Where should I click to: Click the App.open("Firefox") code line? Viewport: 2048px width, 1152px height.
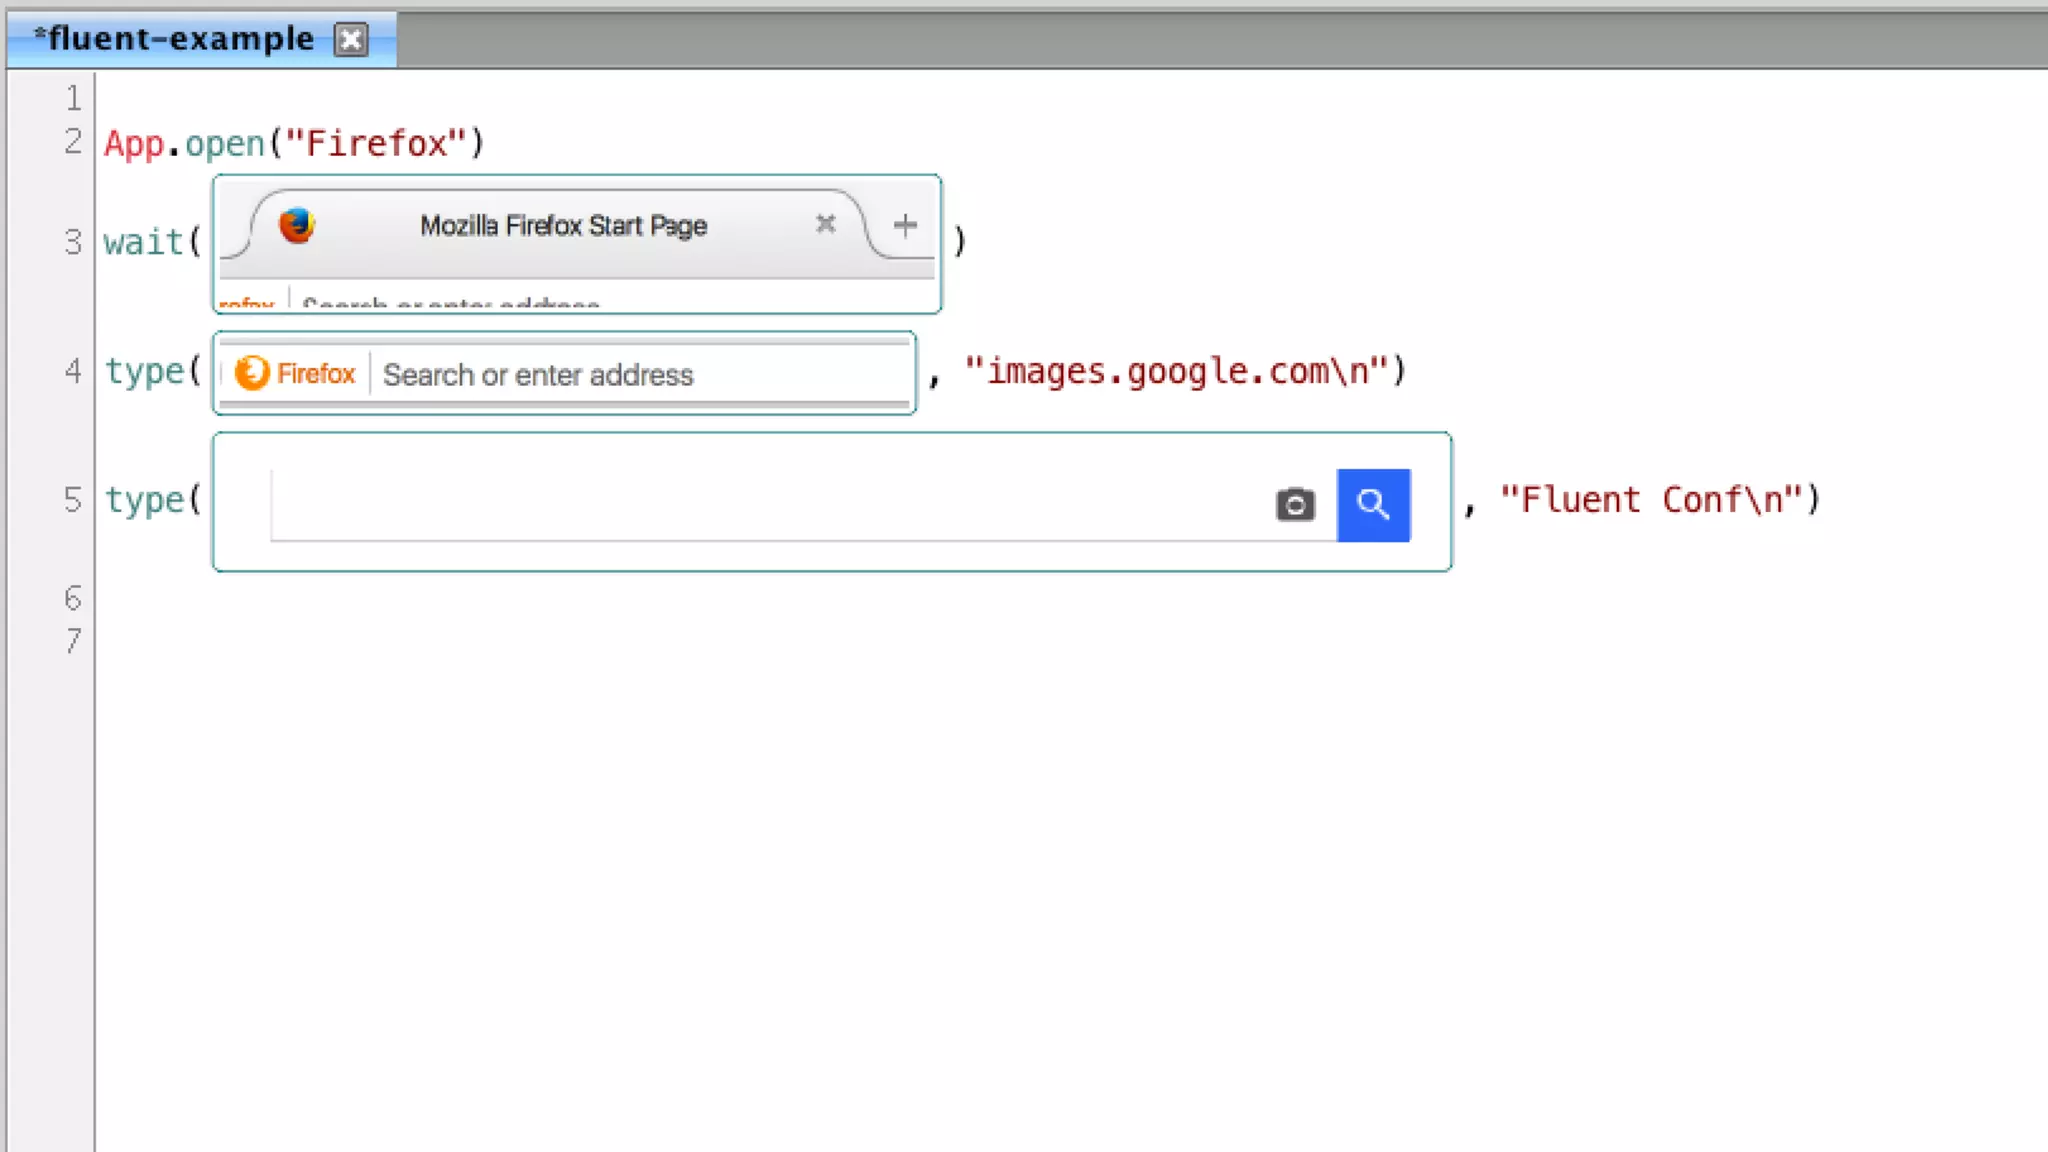[x=294, y=143]
